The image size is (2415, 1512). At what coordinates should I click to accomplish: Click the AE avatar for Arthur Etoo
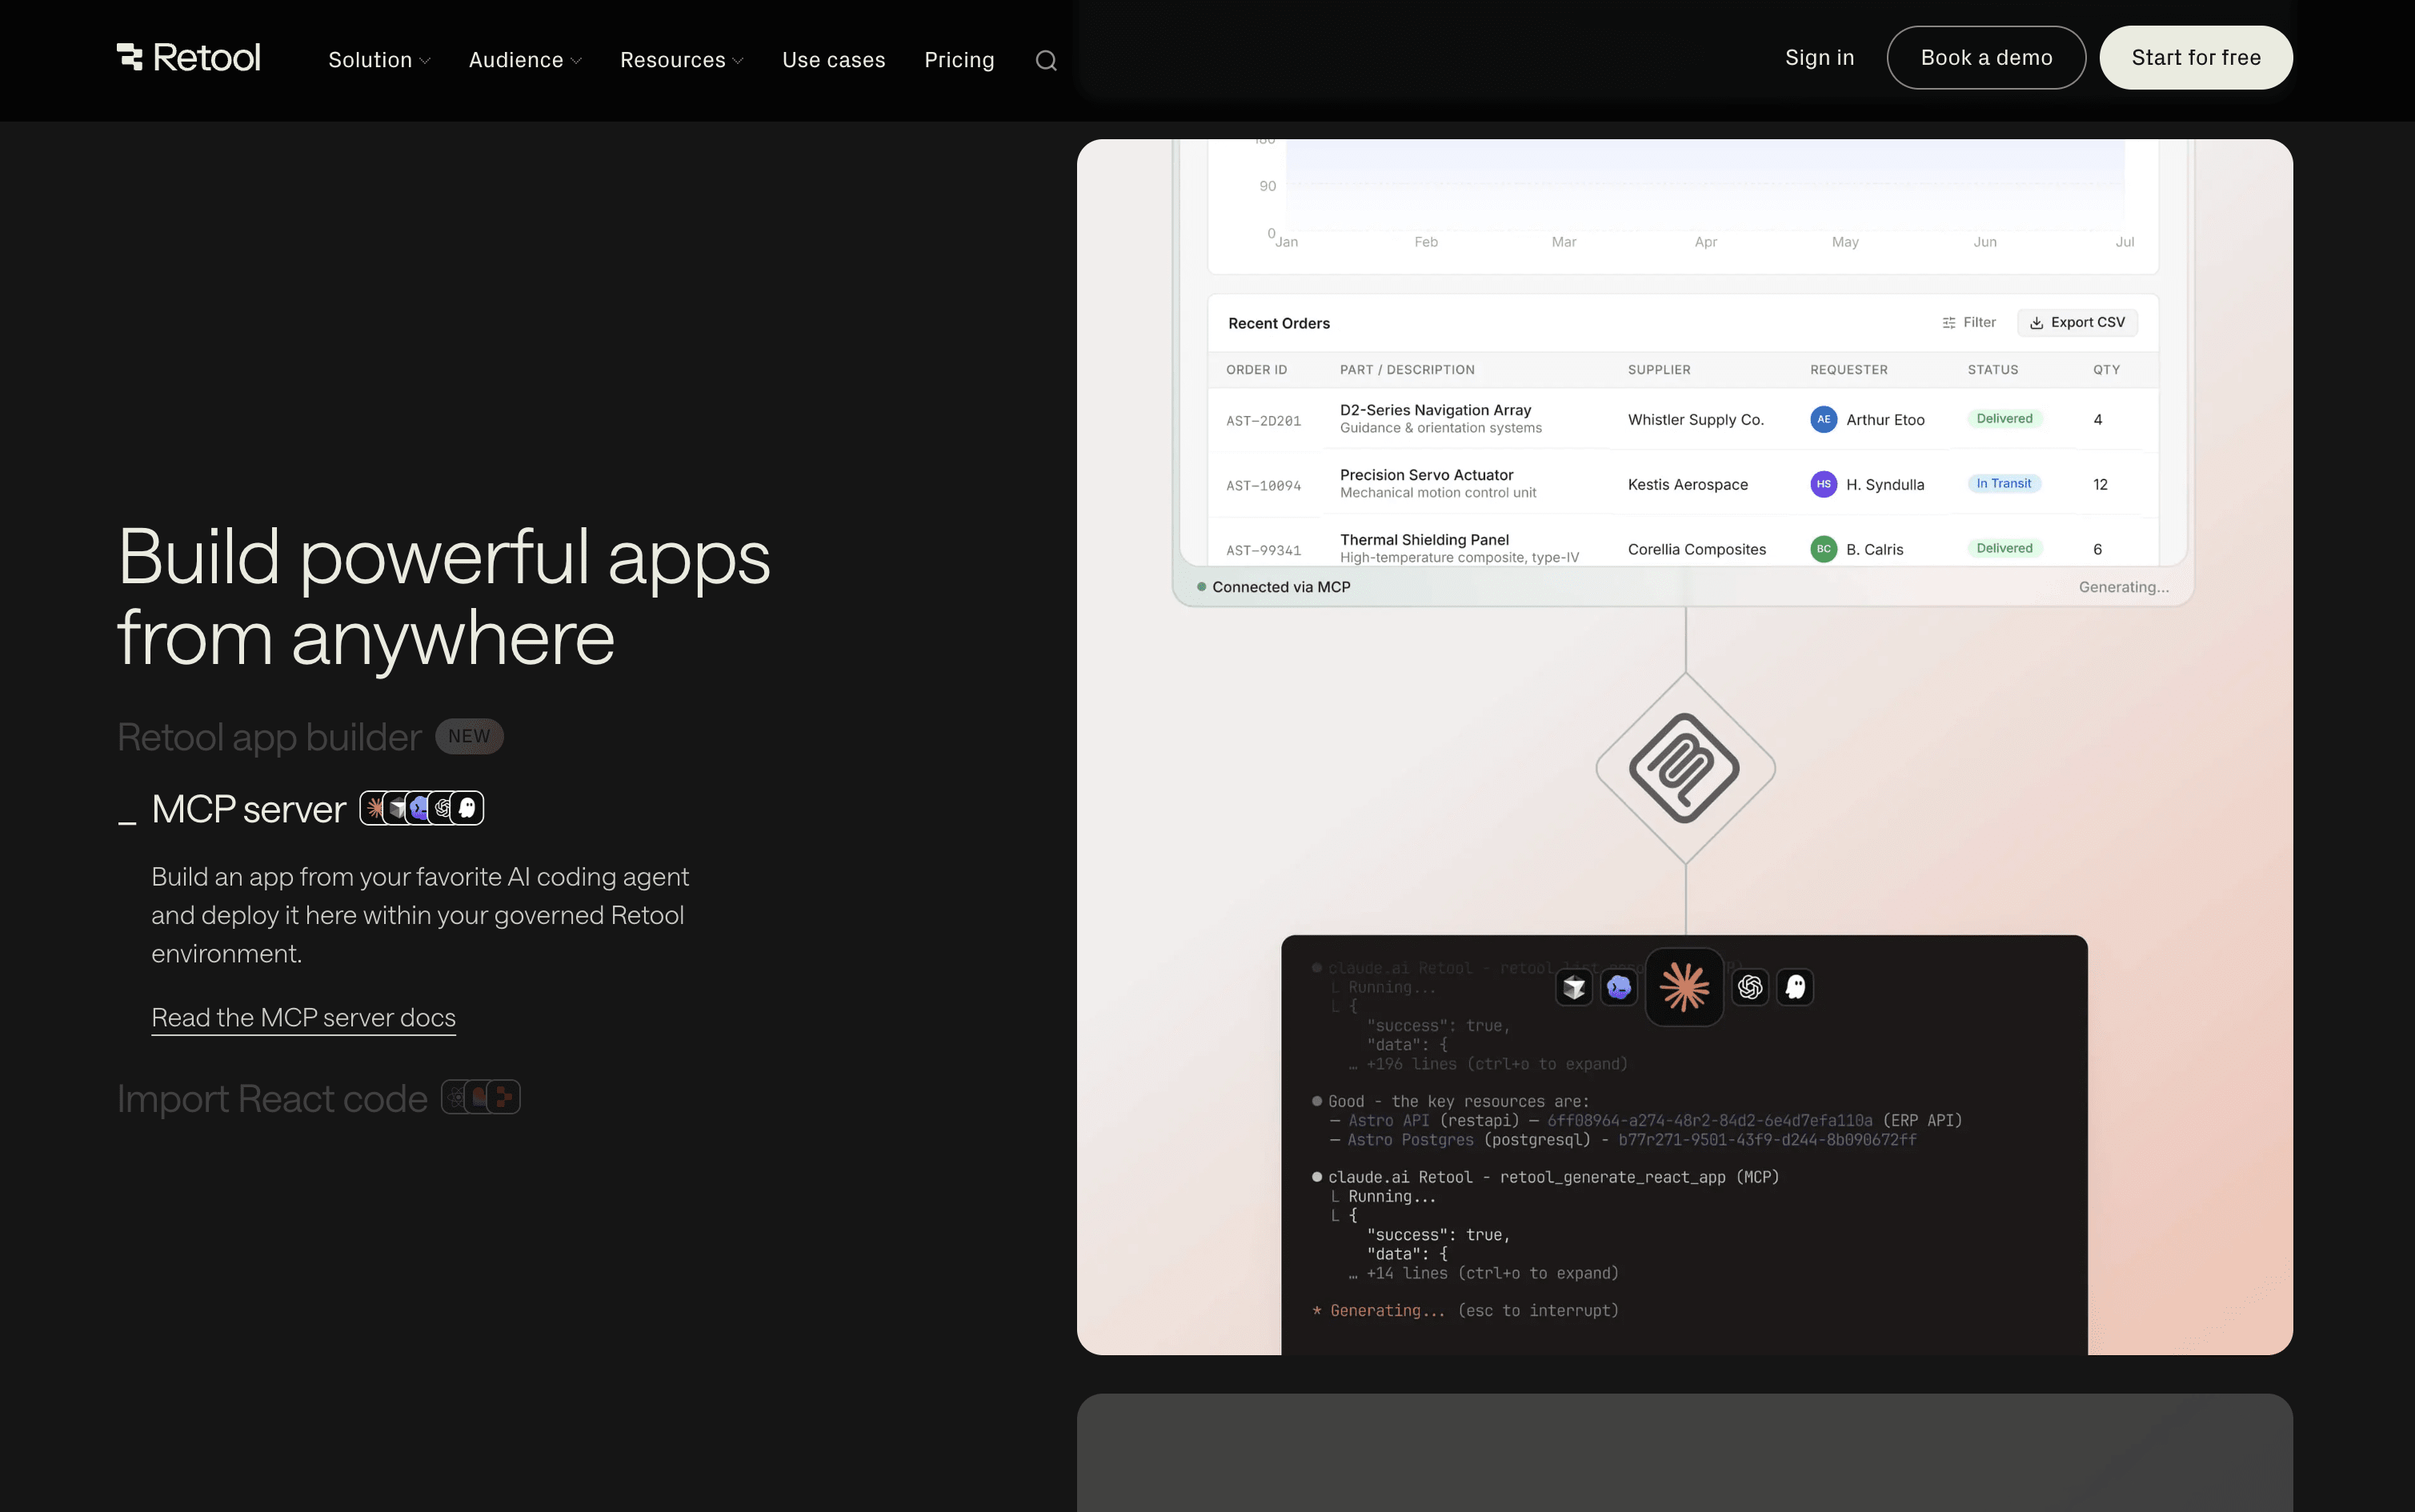tap(1823, 420)
